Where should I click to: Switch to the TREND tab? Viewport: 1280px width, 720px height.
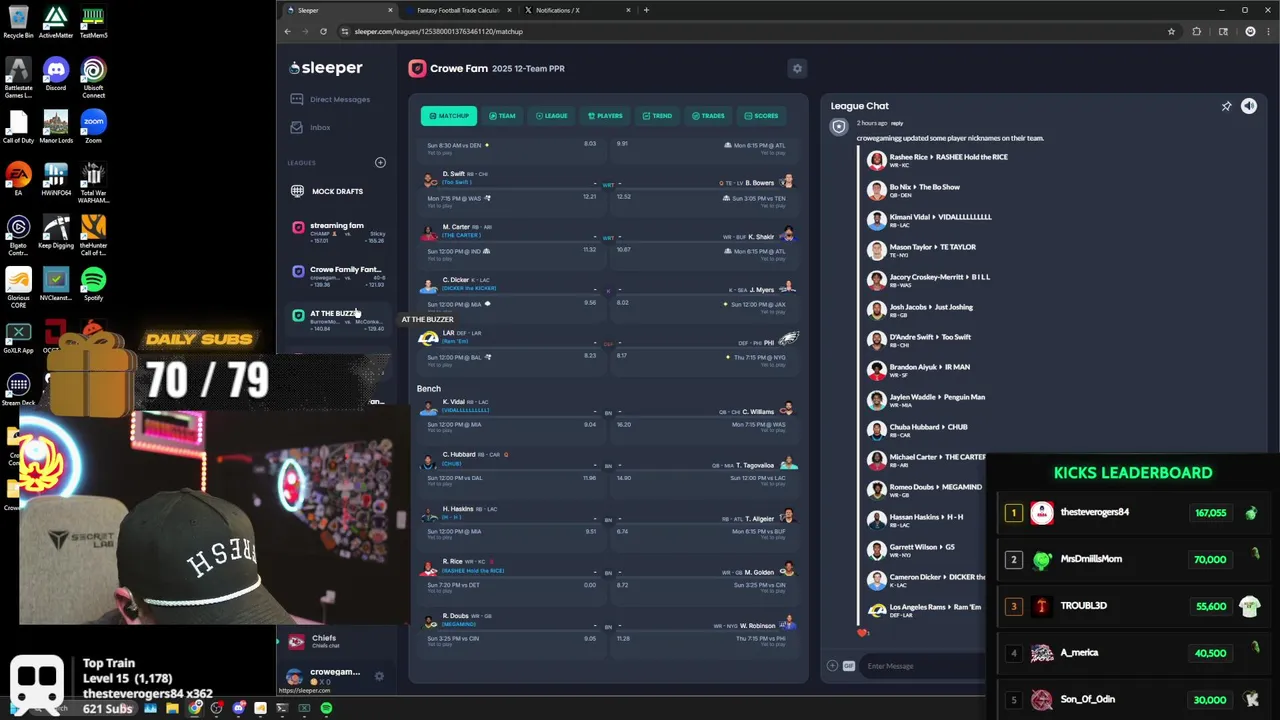[657, 116]
